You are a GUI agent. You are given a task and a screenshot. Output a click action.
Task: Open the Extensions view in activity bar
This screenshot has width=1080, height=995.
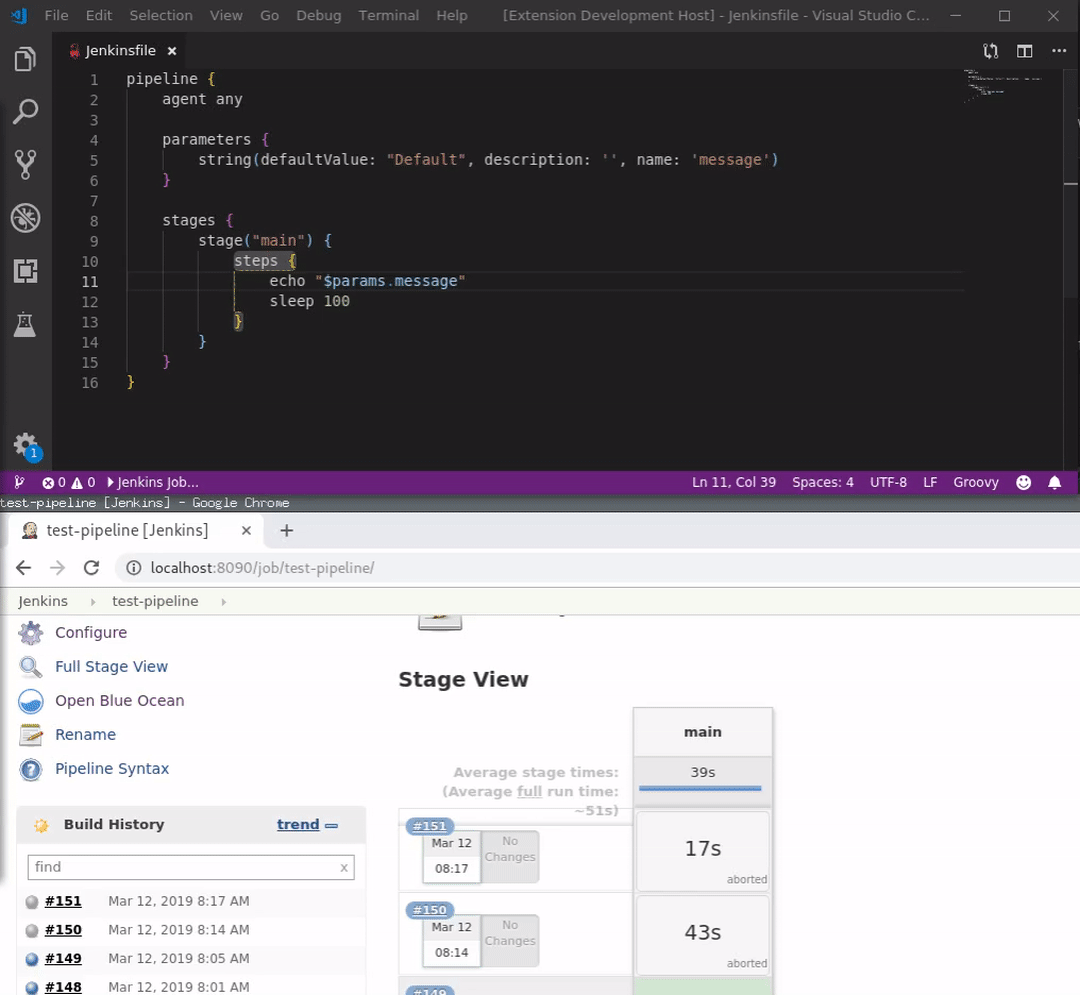click(x=25, y=271)
